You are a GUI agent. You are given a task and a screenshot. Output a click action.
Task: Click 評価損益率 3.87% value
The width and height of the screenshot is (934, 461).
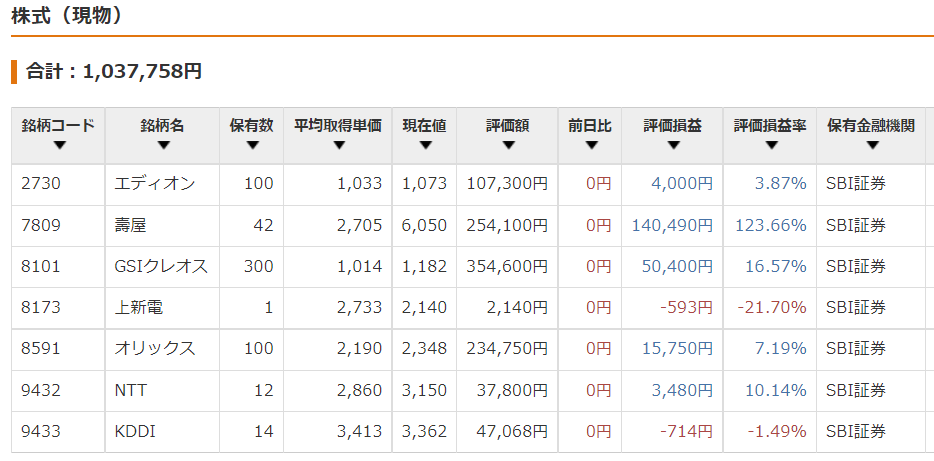(x=780, y=183)
